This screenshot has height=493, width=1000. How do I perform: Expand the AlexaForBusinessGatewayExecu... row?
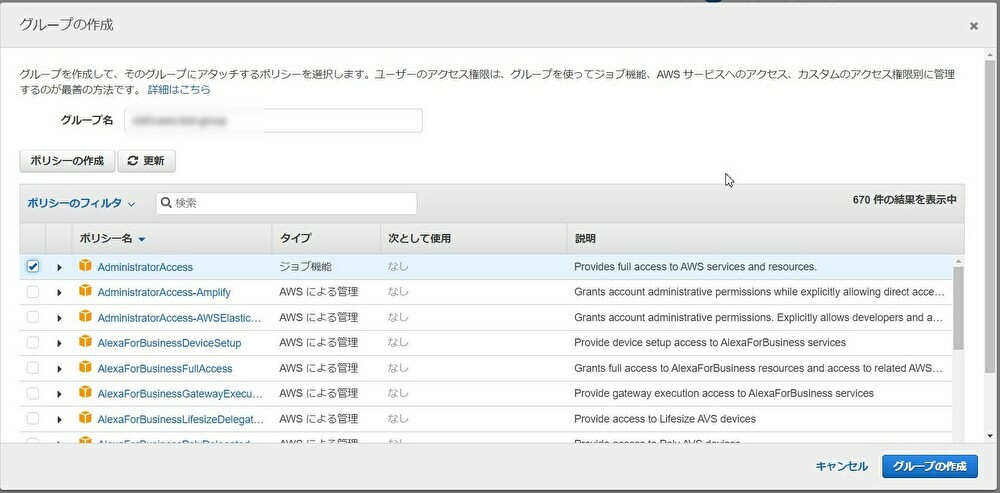(59, 394)
